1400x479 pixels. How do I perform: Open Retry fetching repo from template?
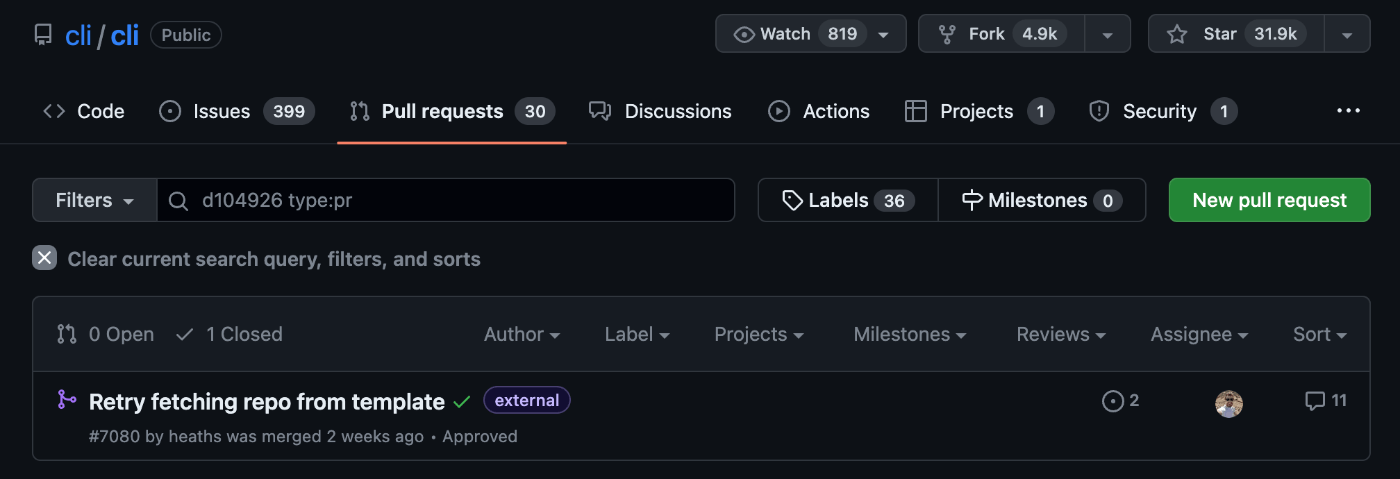pos(267,402)
